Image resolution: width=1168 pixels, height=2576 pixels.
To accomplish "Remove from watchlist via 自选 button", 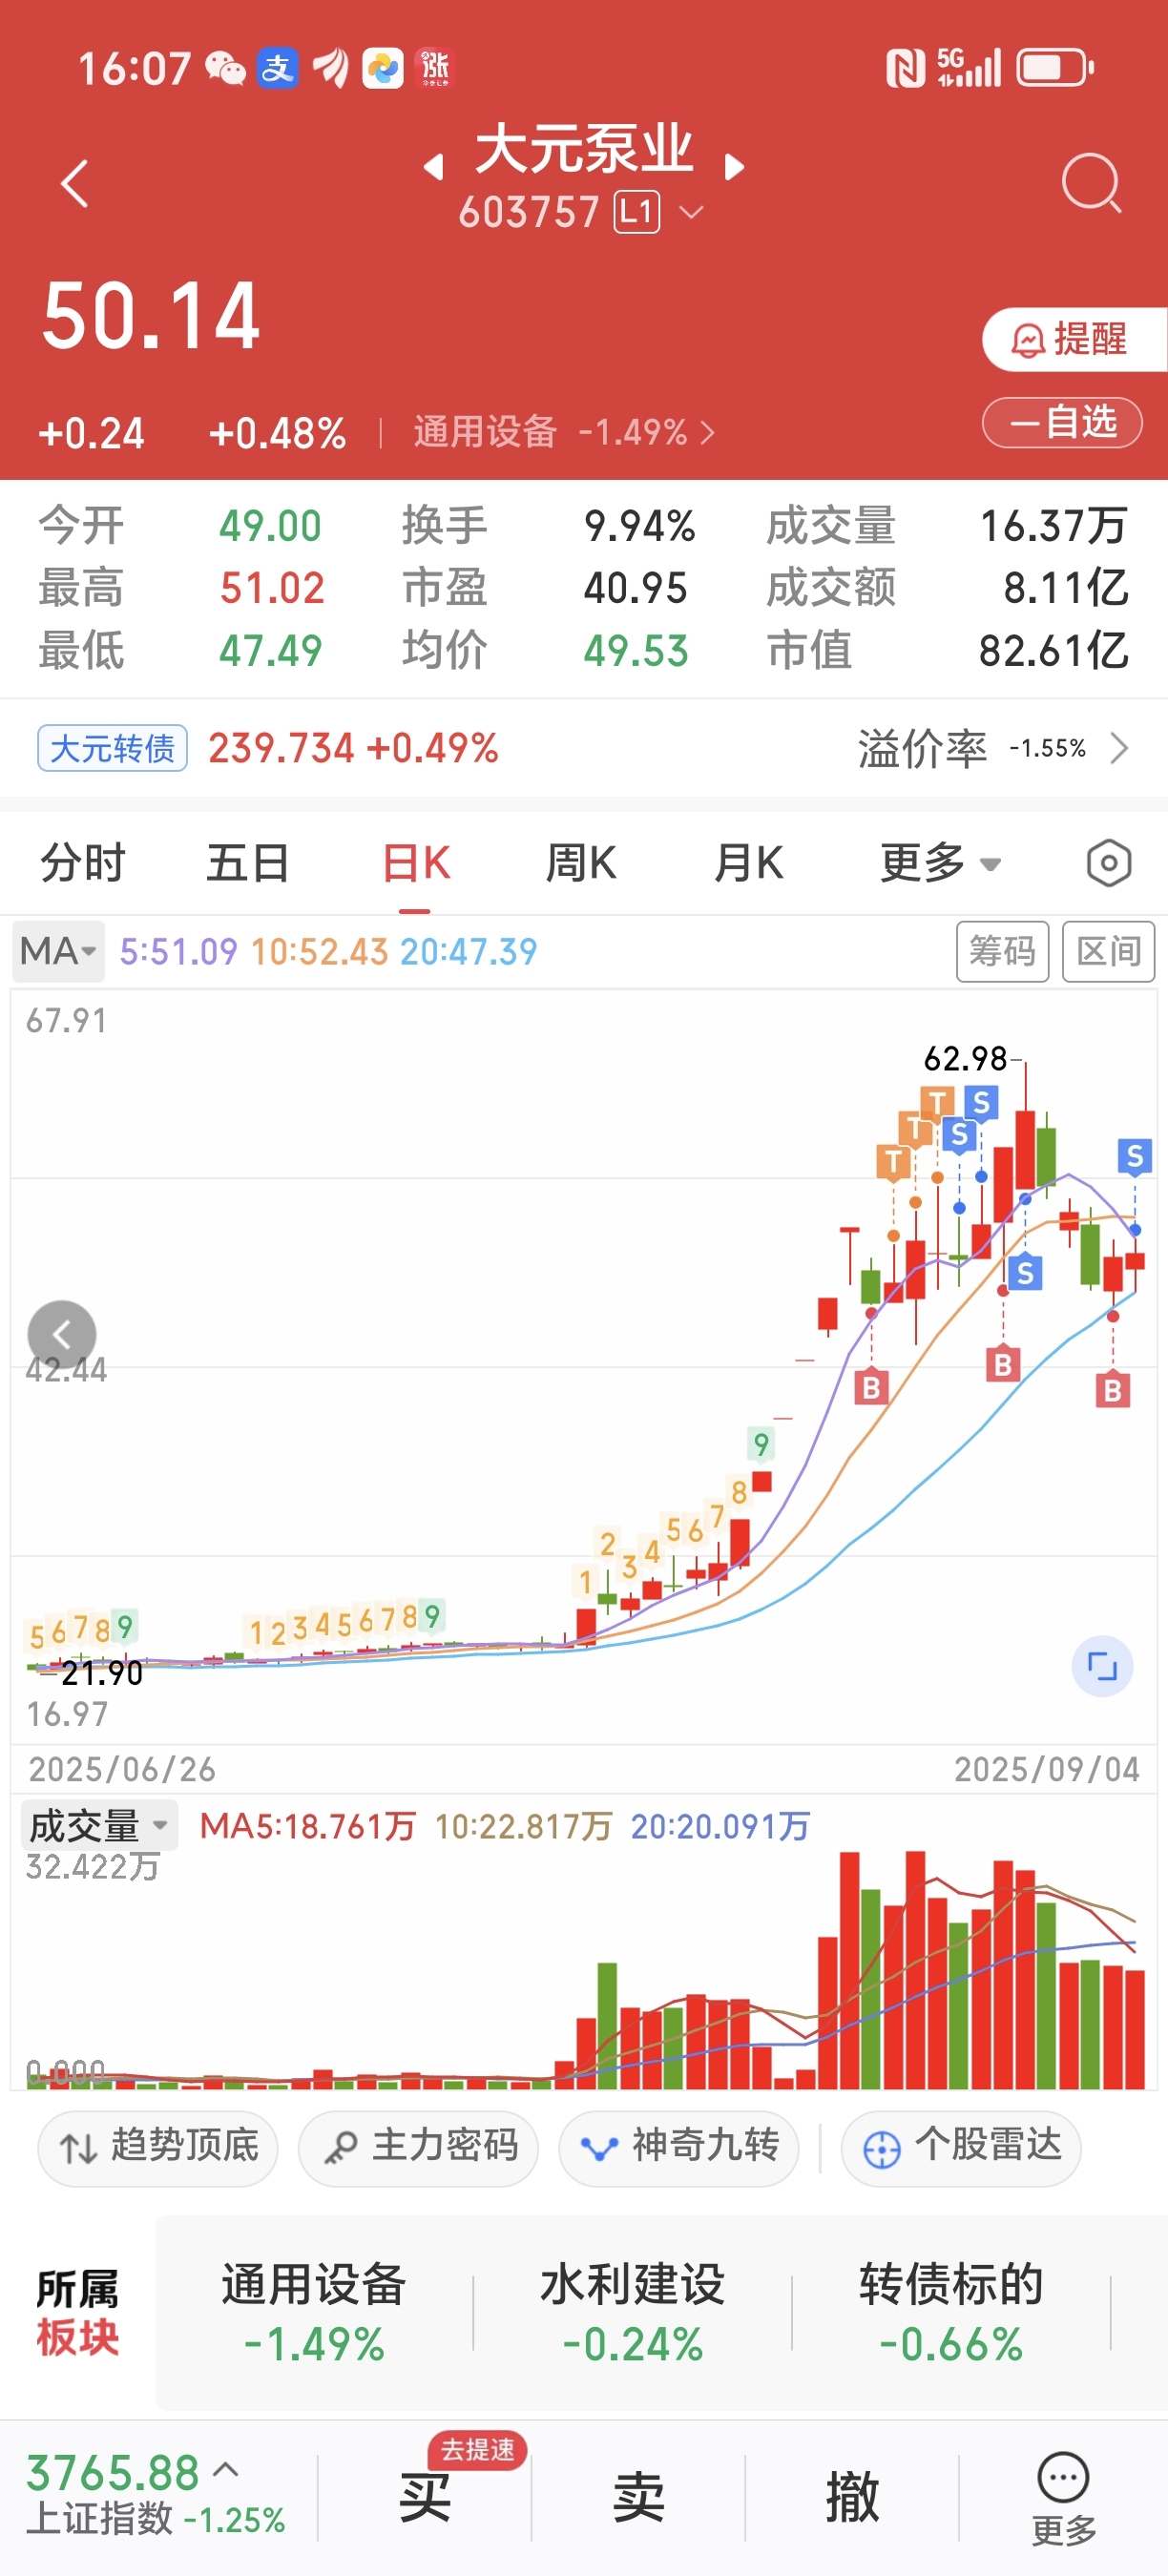I will tap(1062, 422).
